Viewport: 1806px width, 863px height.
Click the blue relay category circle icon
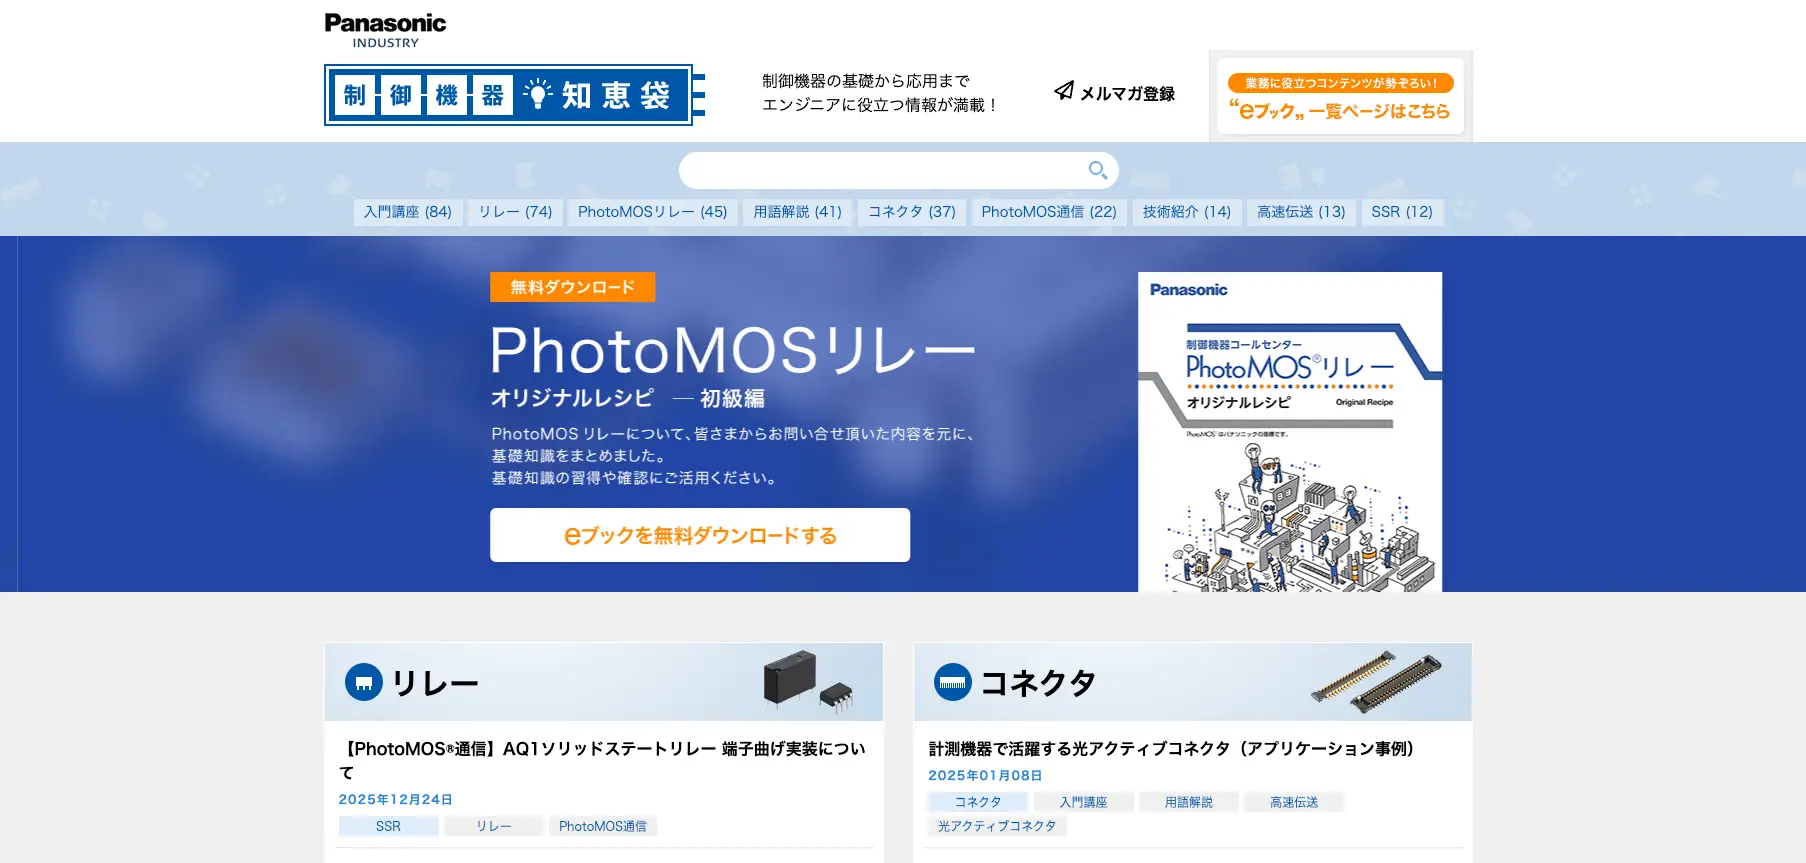click(364, 682)
